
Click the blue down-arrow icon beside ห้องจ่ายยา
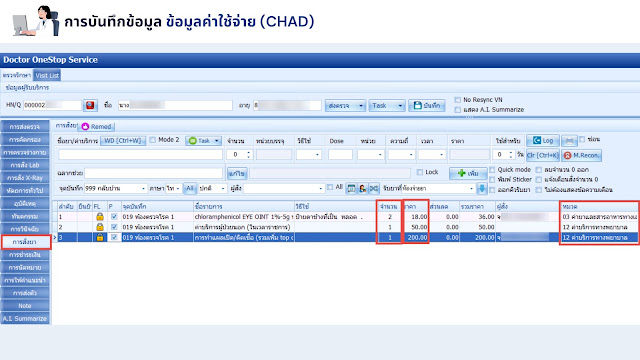pos(482,188)
